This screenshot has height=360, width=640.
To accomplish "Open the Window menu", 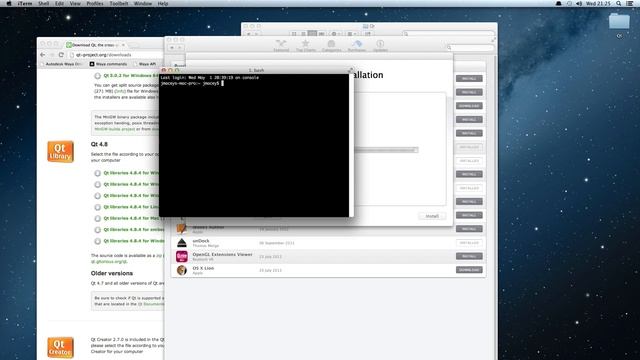I will (x=143, y=3).
